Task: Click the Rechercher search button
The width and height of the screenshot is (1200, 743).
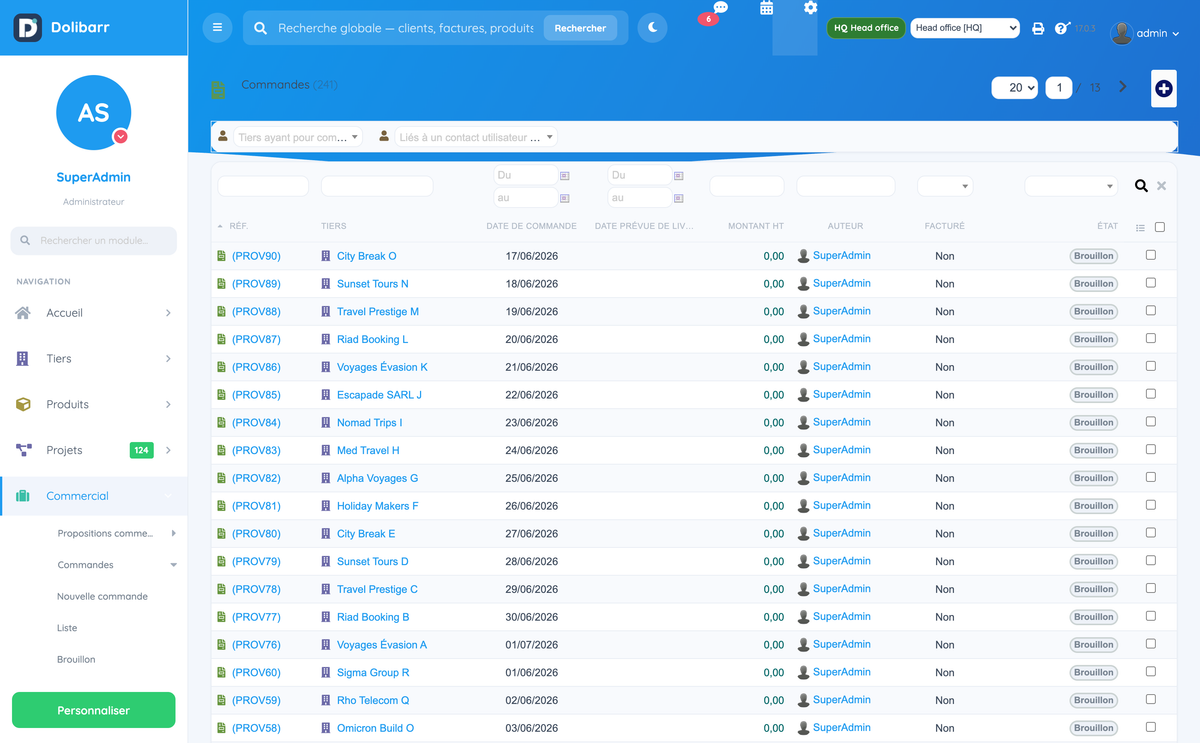Action: tap(580, 28)
